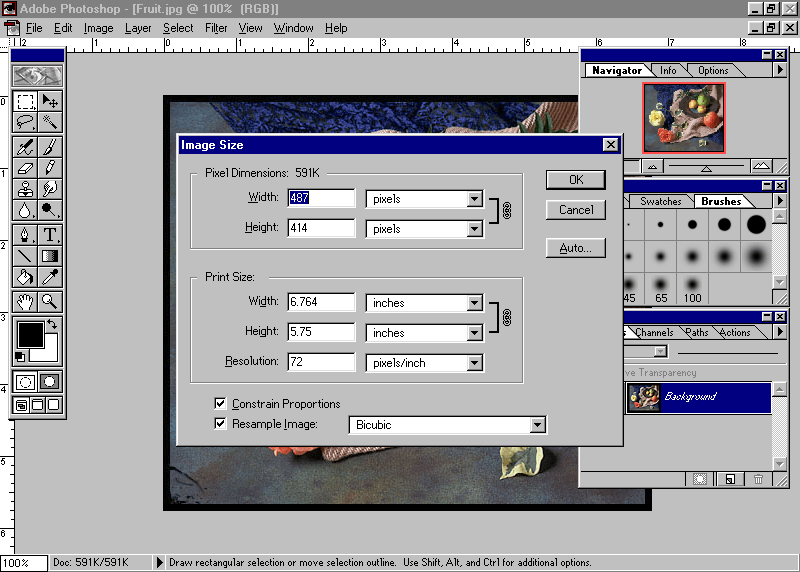Switch to the Swatches tab

click(x=661, y=201)
